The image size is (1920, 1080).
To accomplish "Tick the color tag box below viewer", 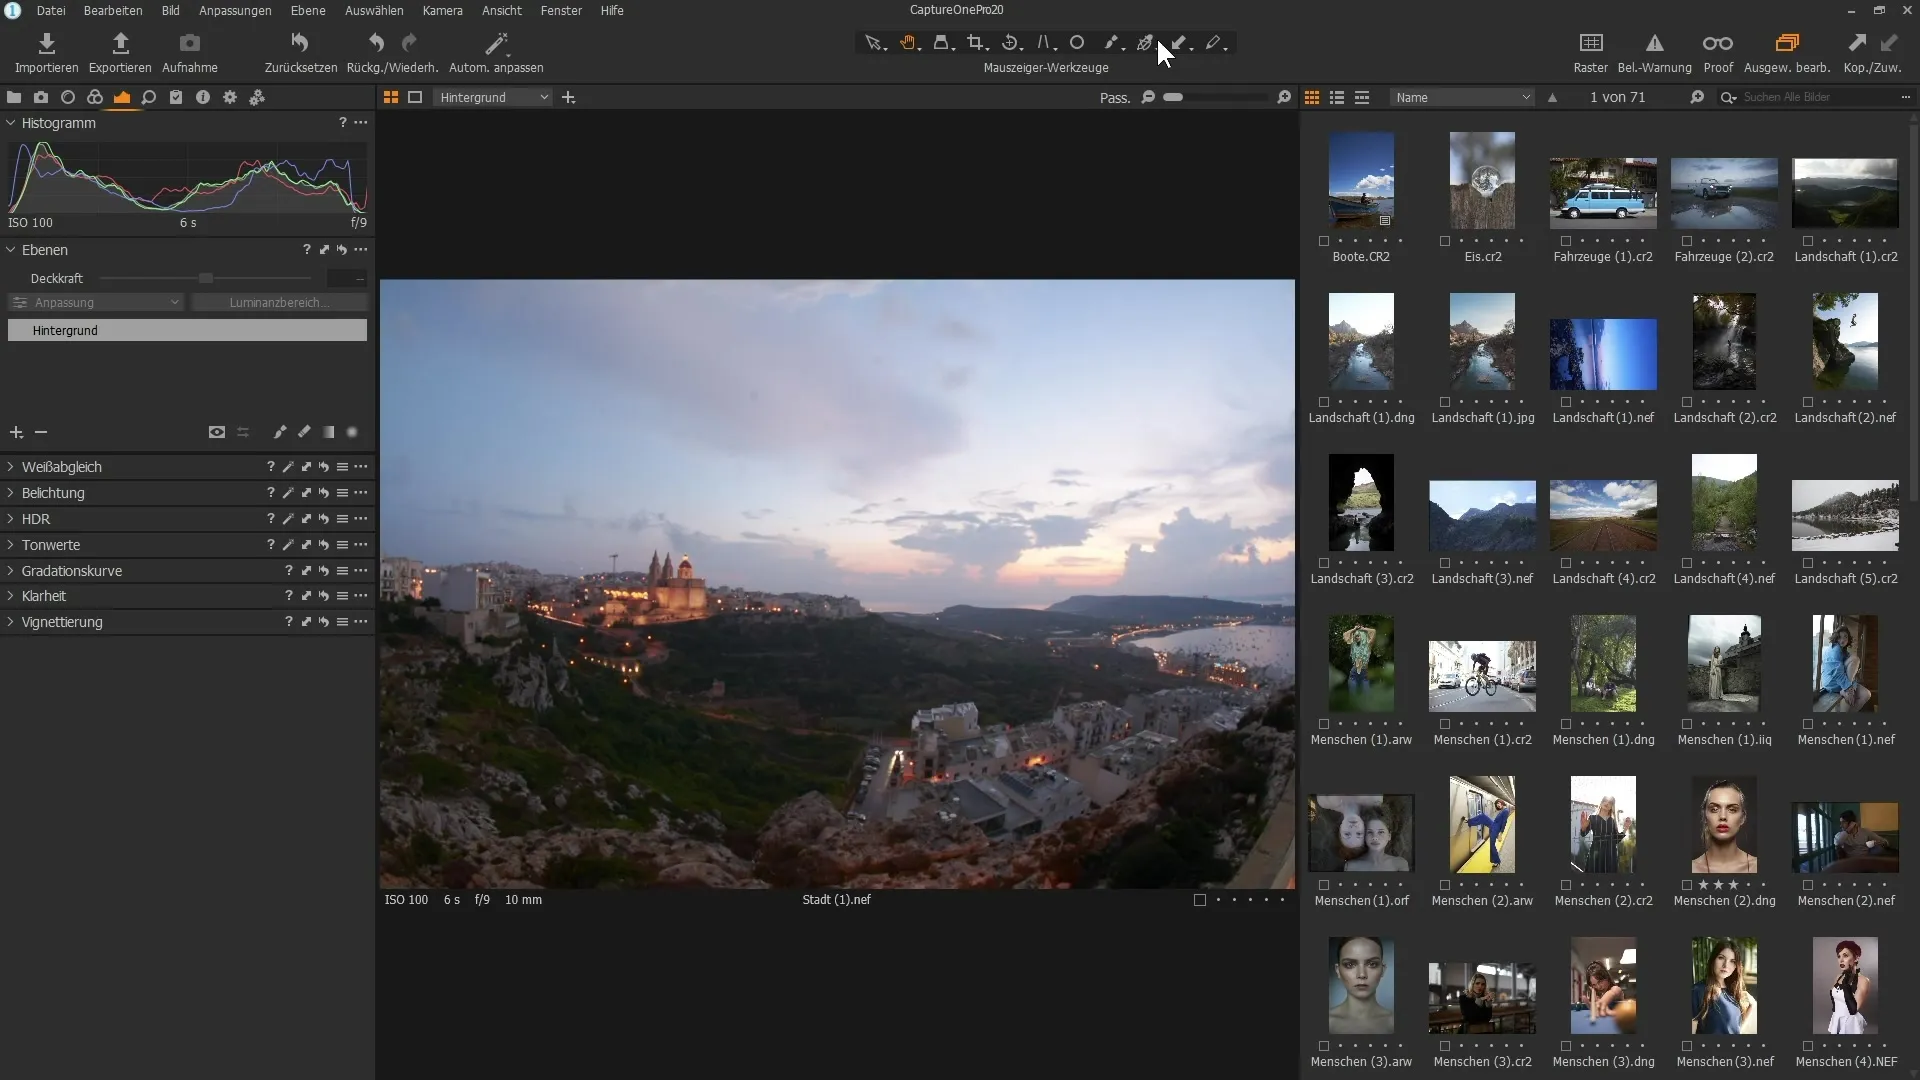I will pyautogui.click(x=1200, y=900).
